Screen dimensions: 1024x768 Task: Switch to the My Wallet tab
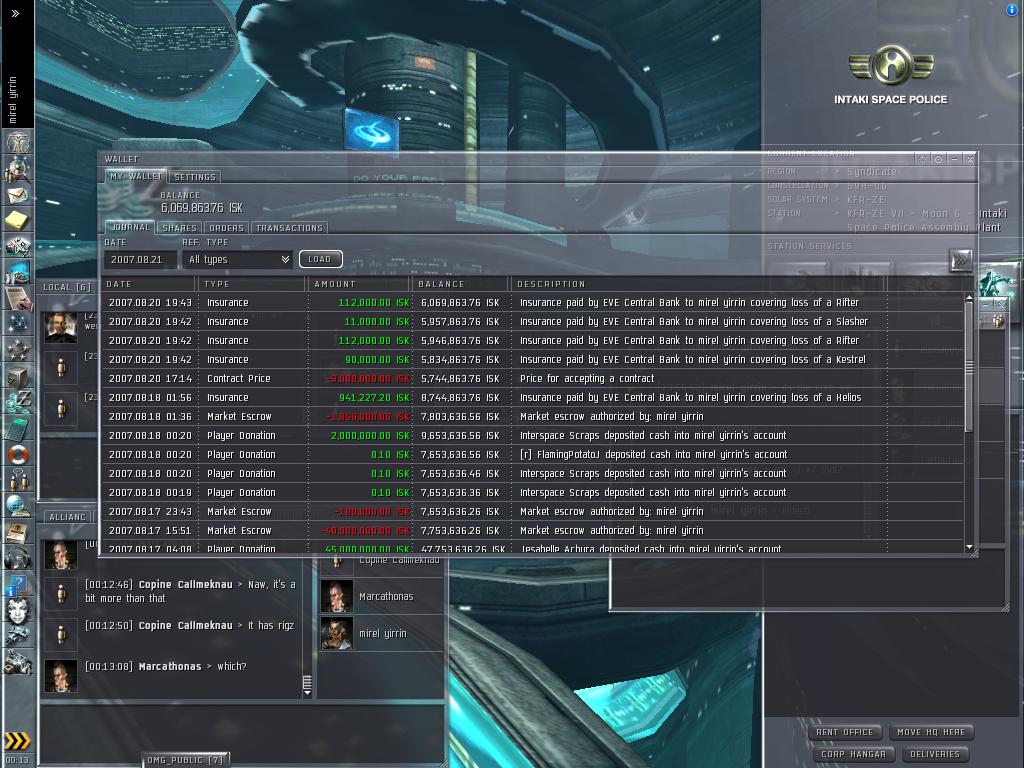(135, 176)
